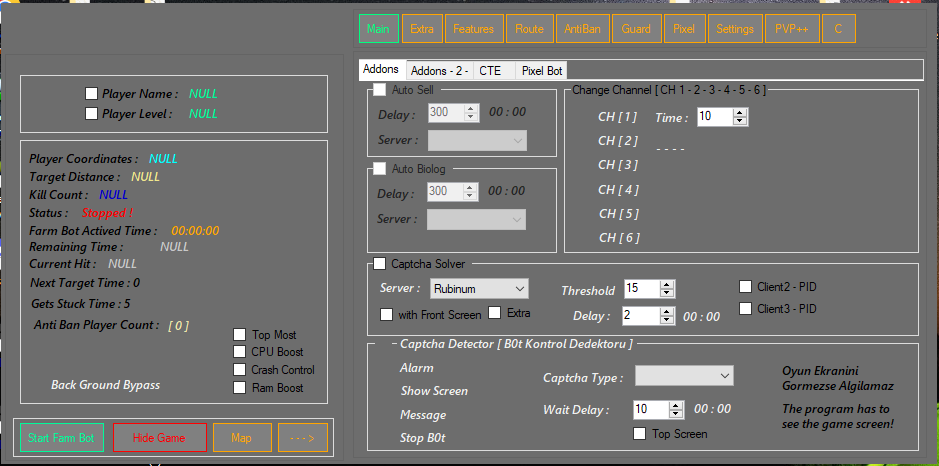Open the Rubinum server dropdown
The height and width of the screenshot is (466, 939).
[x=479, y=289]
